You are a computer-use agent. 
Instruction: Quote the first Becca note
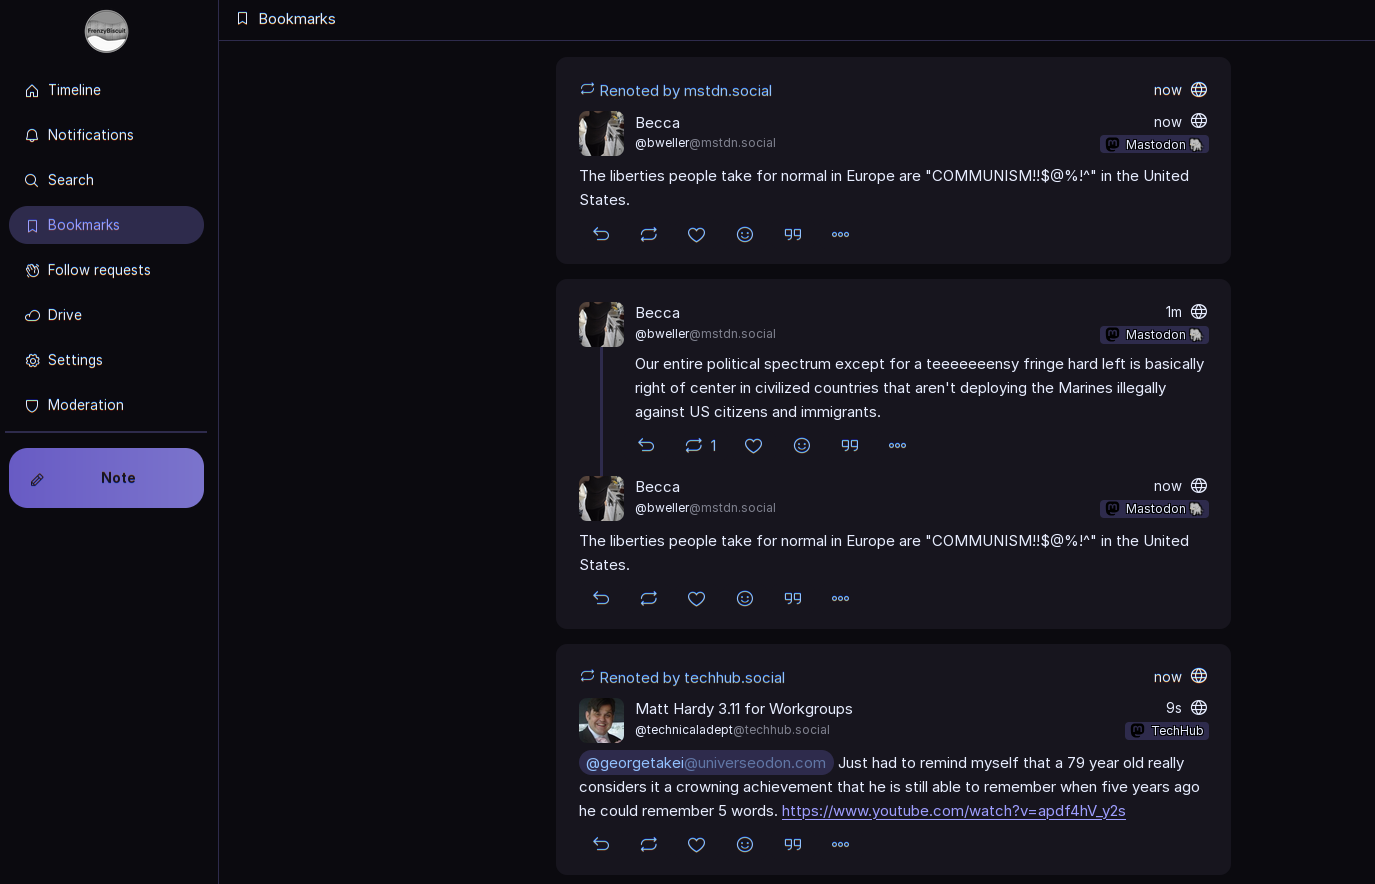coord(793,234)
